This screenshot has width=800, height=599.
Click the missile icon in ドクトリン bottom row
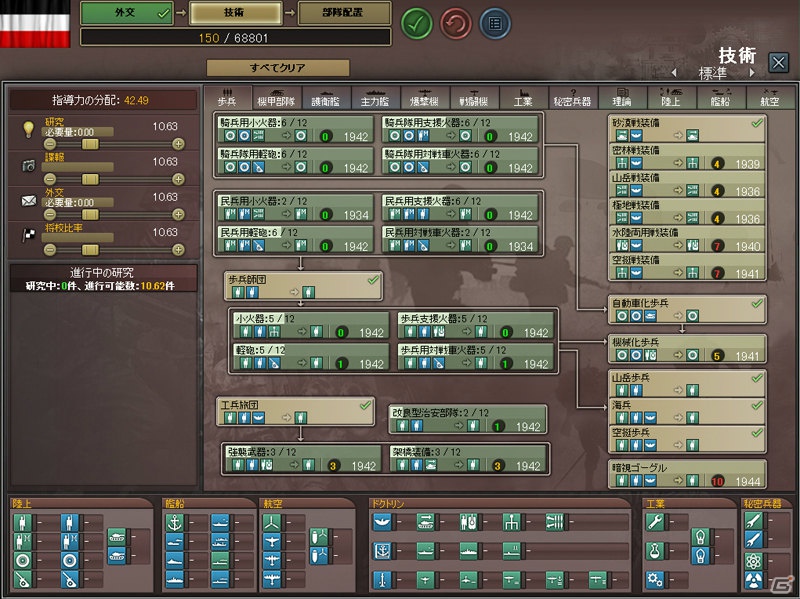pos(382,580)
